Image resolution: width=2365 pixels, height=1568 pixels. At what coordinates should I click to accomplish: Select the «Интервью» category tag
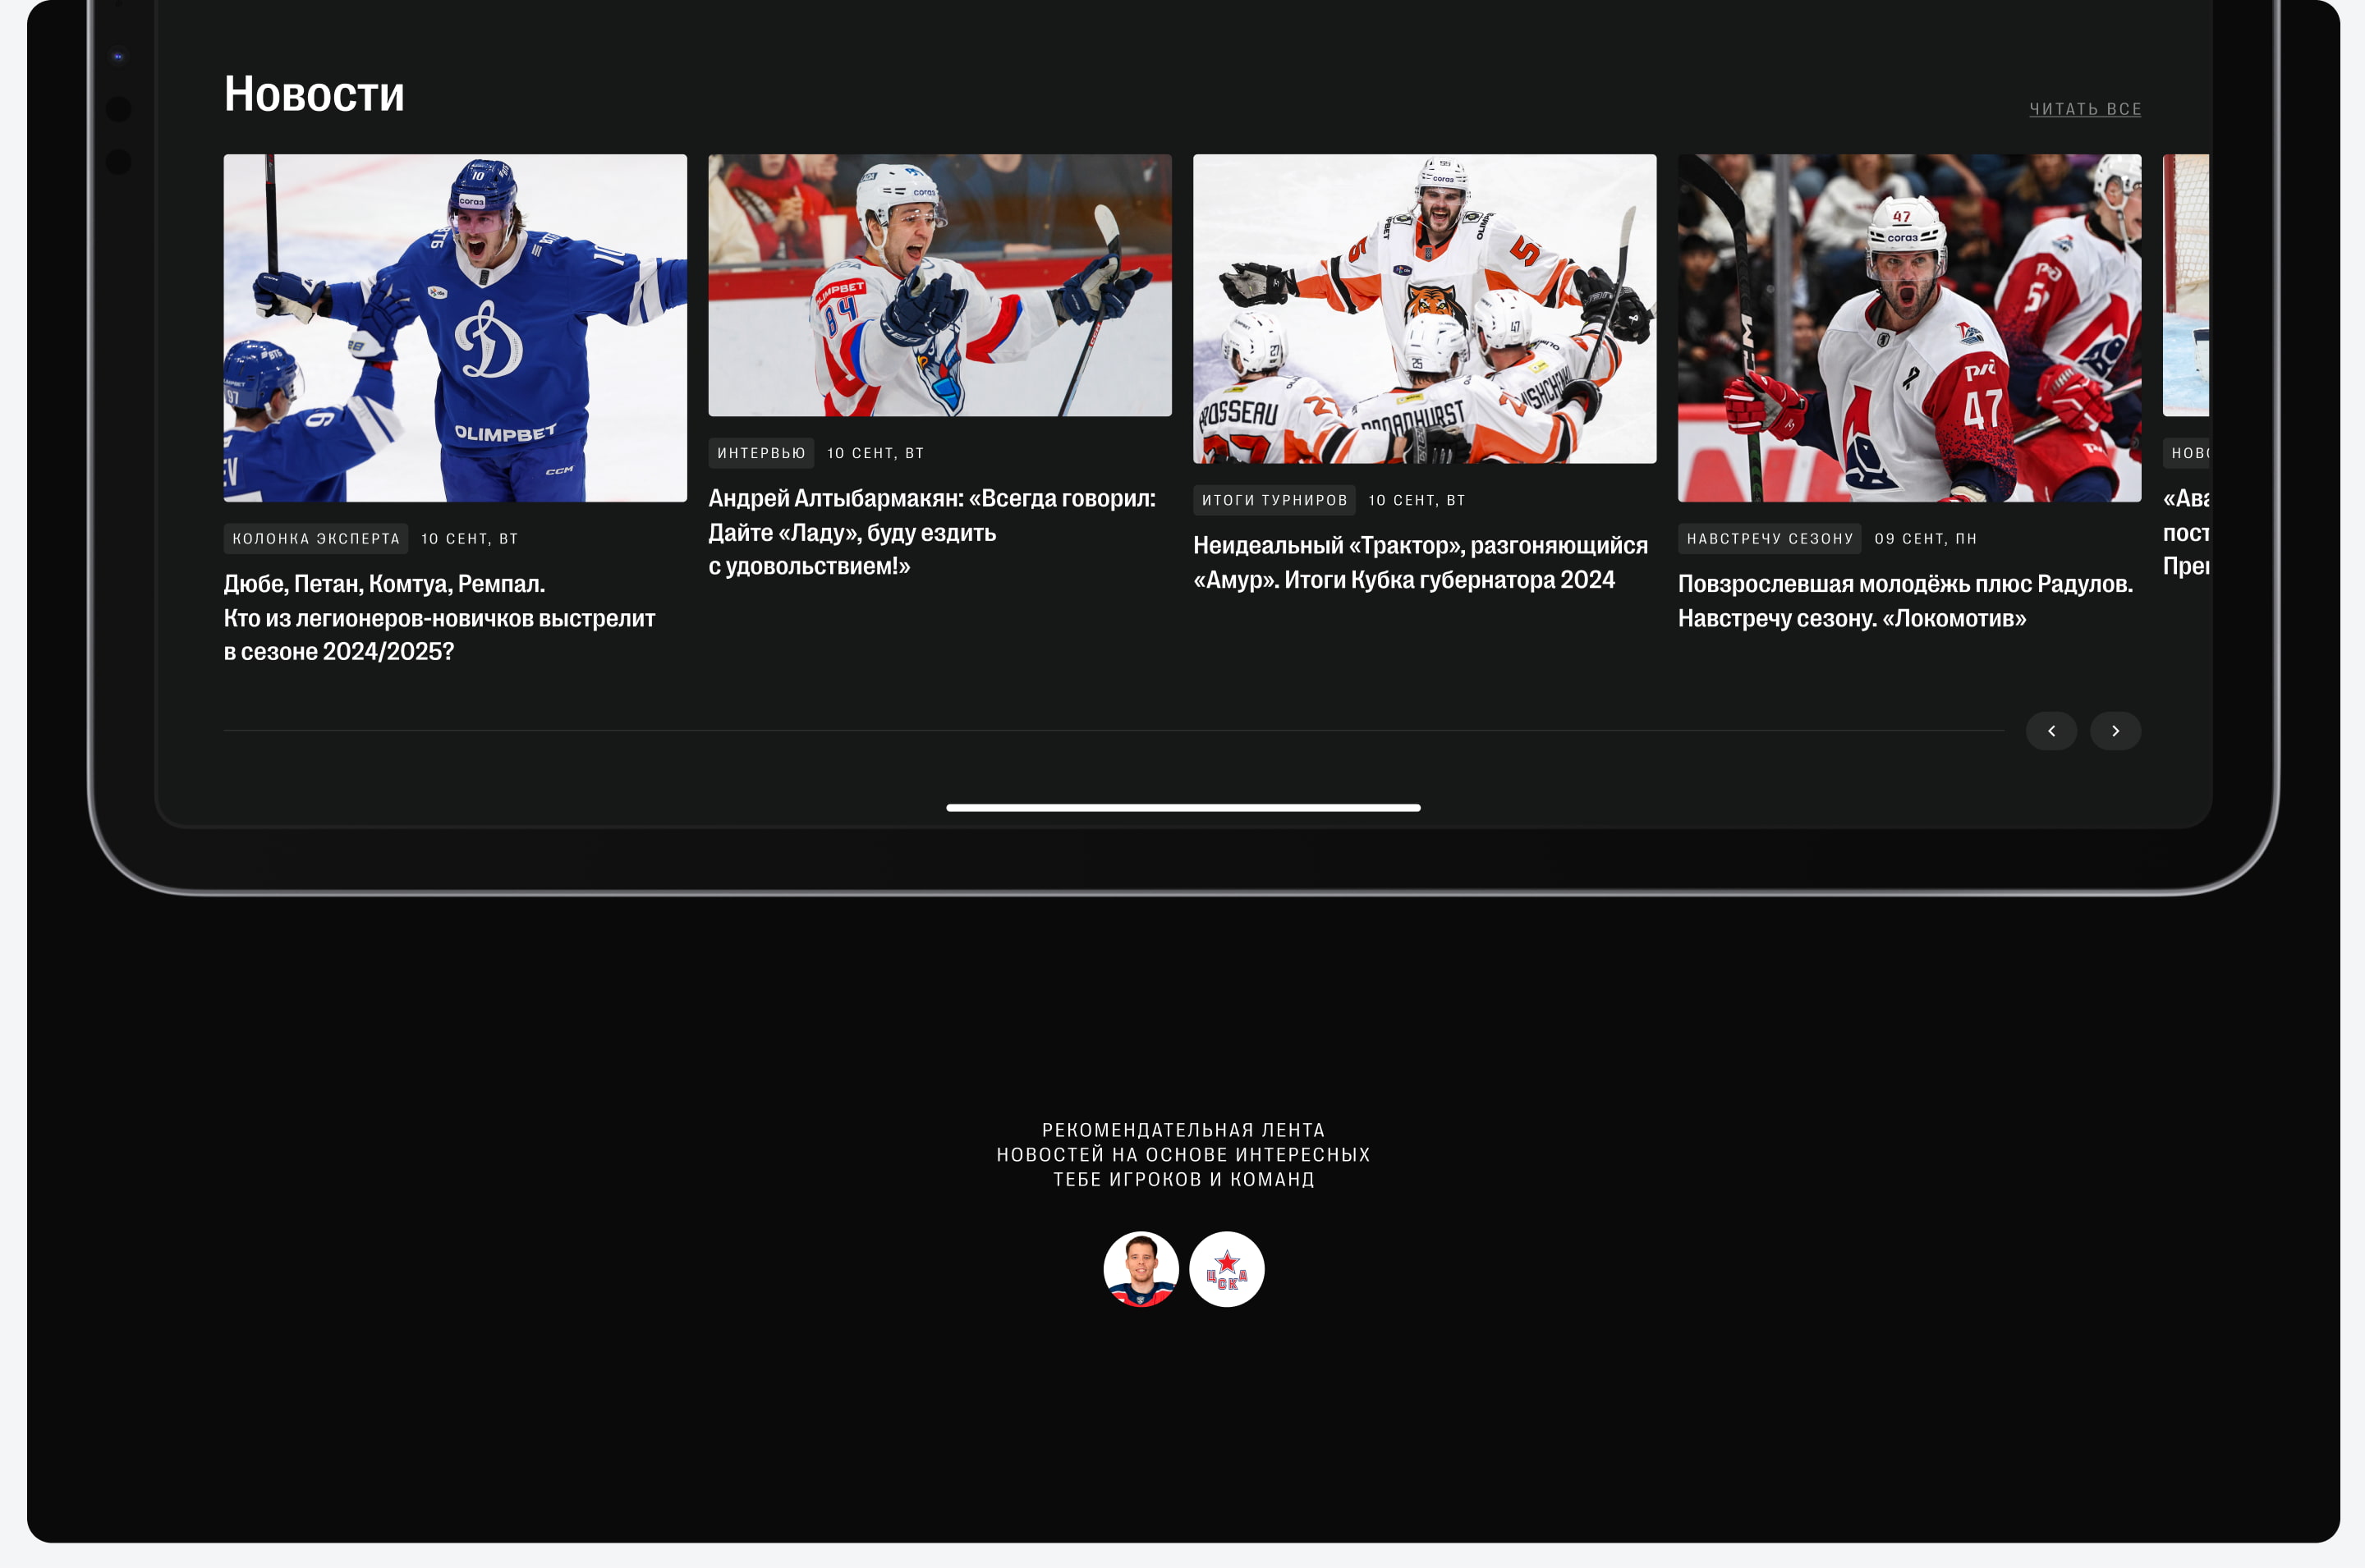tap(761, 453)
